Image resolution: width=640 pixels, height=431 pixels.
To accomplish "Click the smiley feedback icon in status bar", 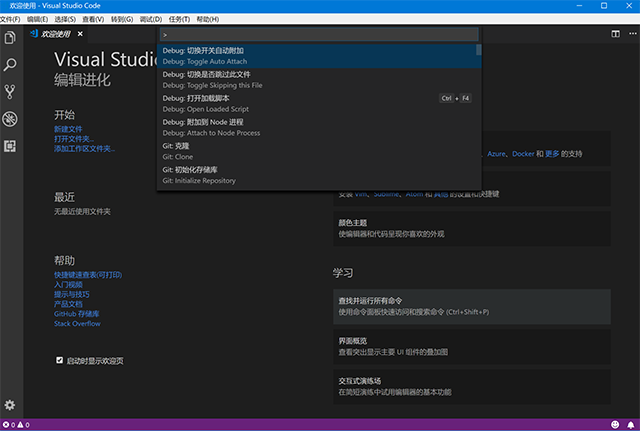I will click(615, 425).
